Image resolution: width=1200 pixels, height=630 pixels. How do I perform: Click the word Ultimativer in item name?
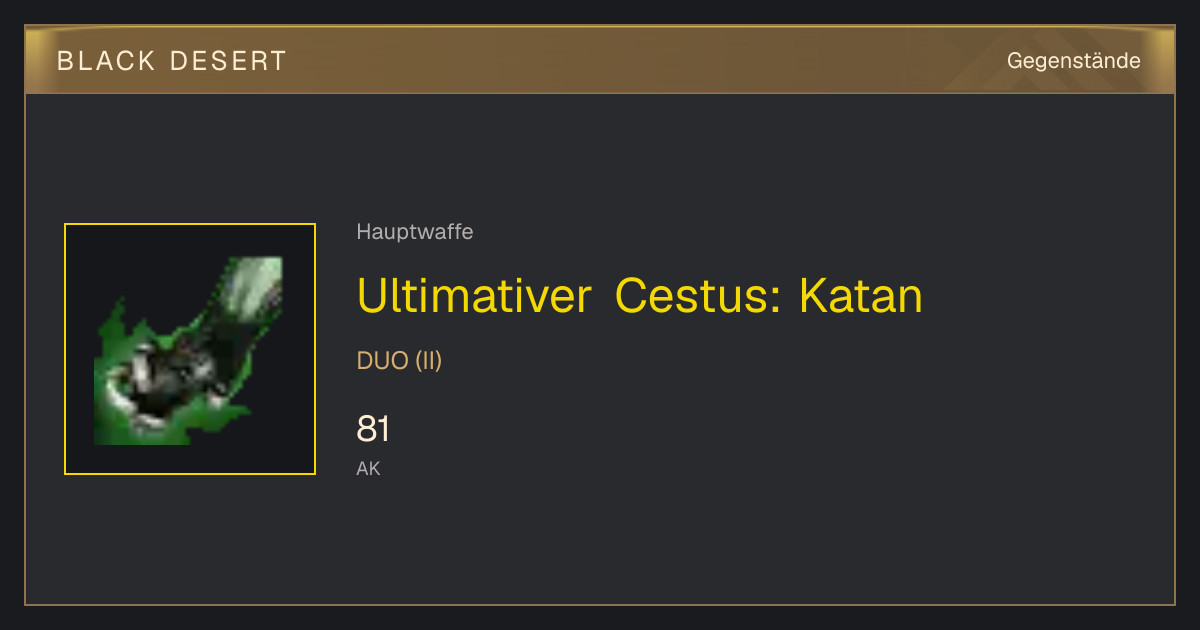point(474,296)
